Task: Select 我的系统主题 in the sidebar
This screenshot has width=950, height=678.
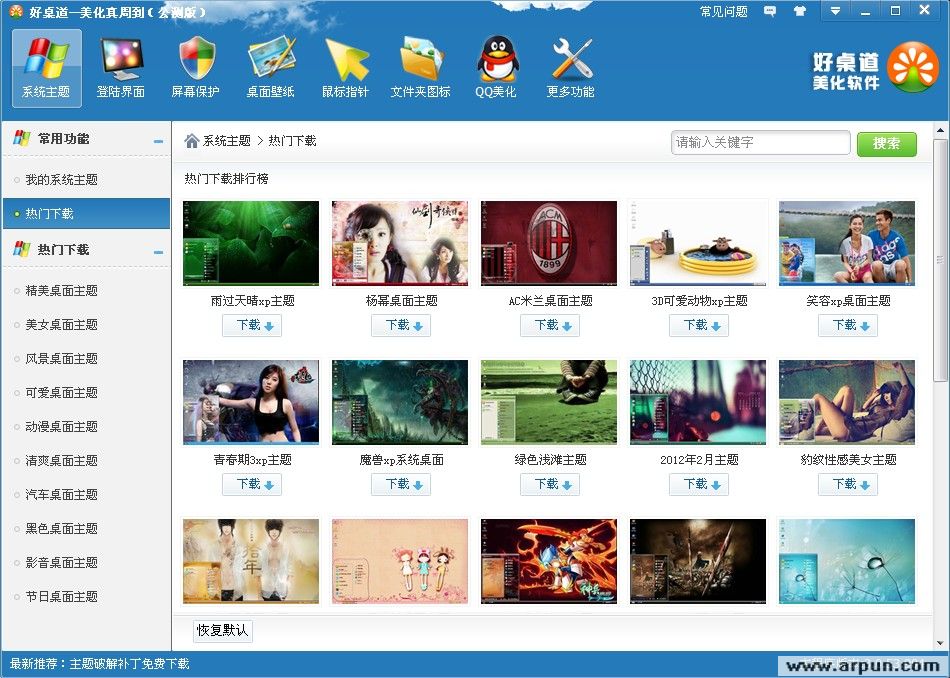Action: pos(62,180)
